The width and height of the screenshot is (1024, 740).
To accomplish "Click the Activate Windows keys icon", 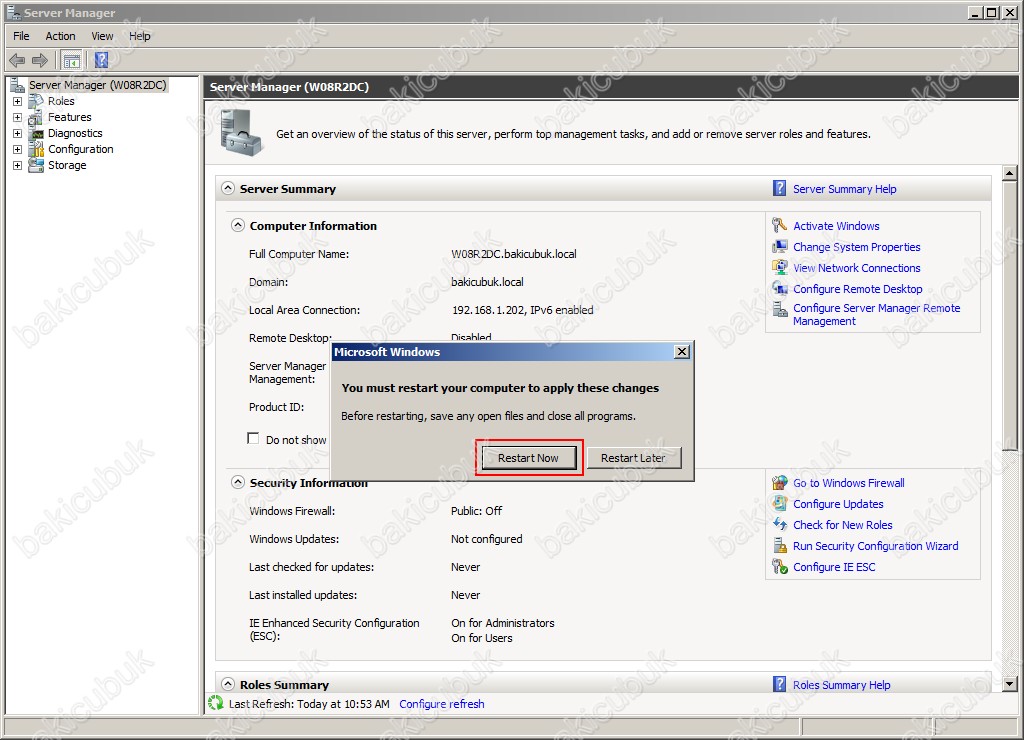I will [x=780, y=225].
